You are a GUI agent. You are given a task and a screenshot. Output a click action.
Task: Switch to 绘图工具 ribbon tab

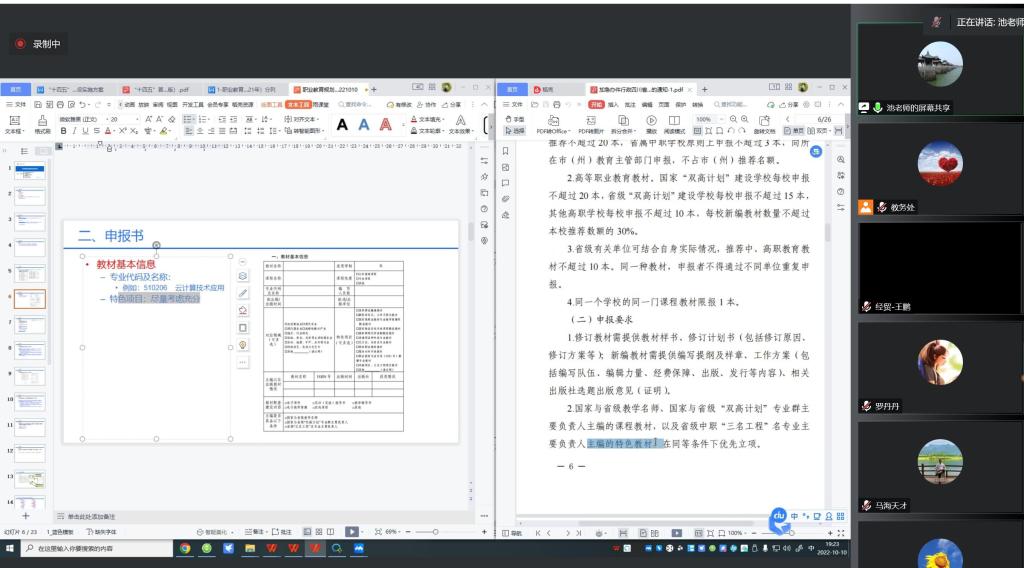click(272, 104)
